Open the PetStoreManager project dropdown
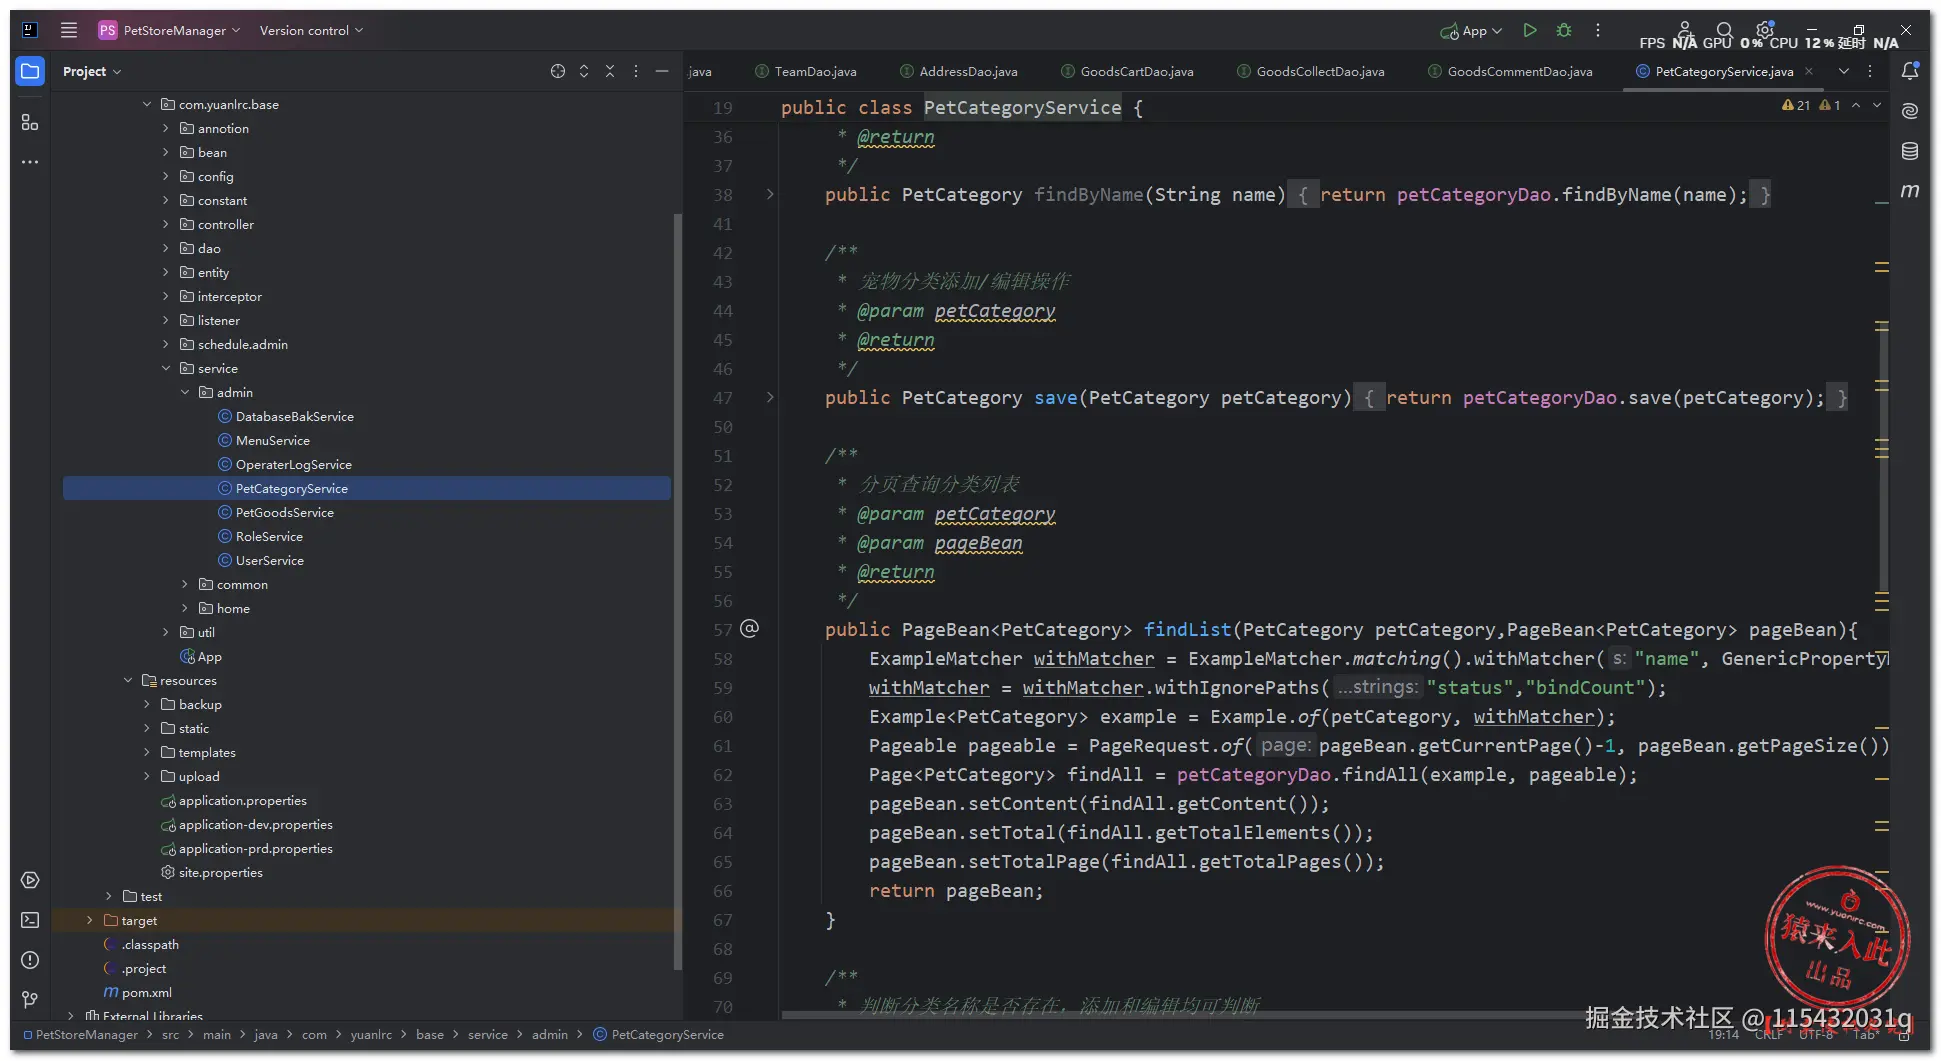 (x=169, y=30)
